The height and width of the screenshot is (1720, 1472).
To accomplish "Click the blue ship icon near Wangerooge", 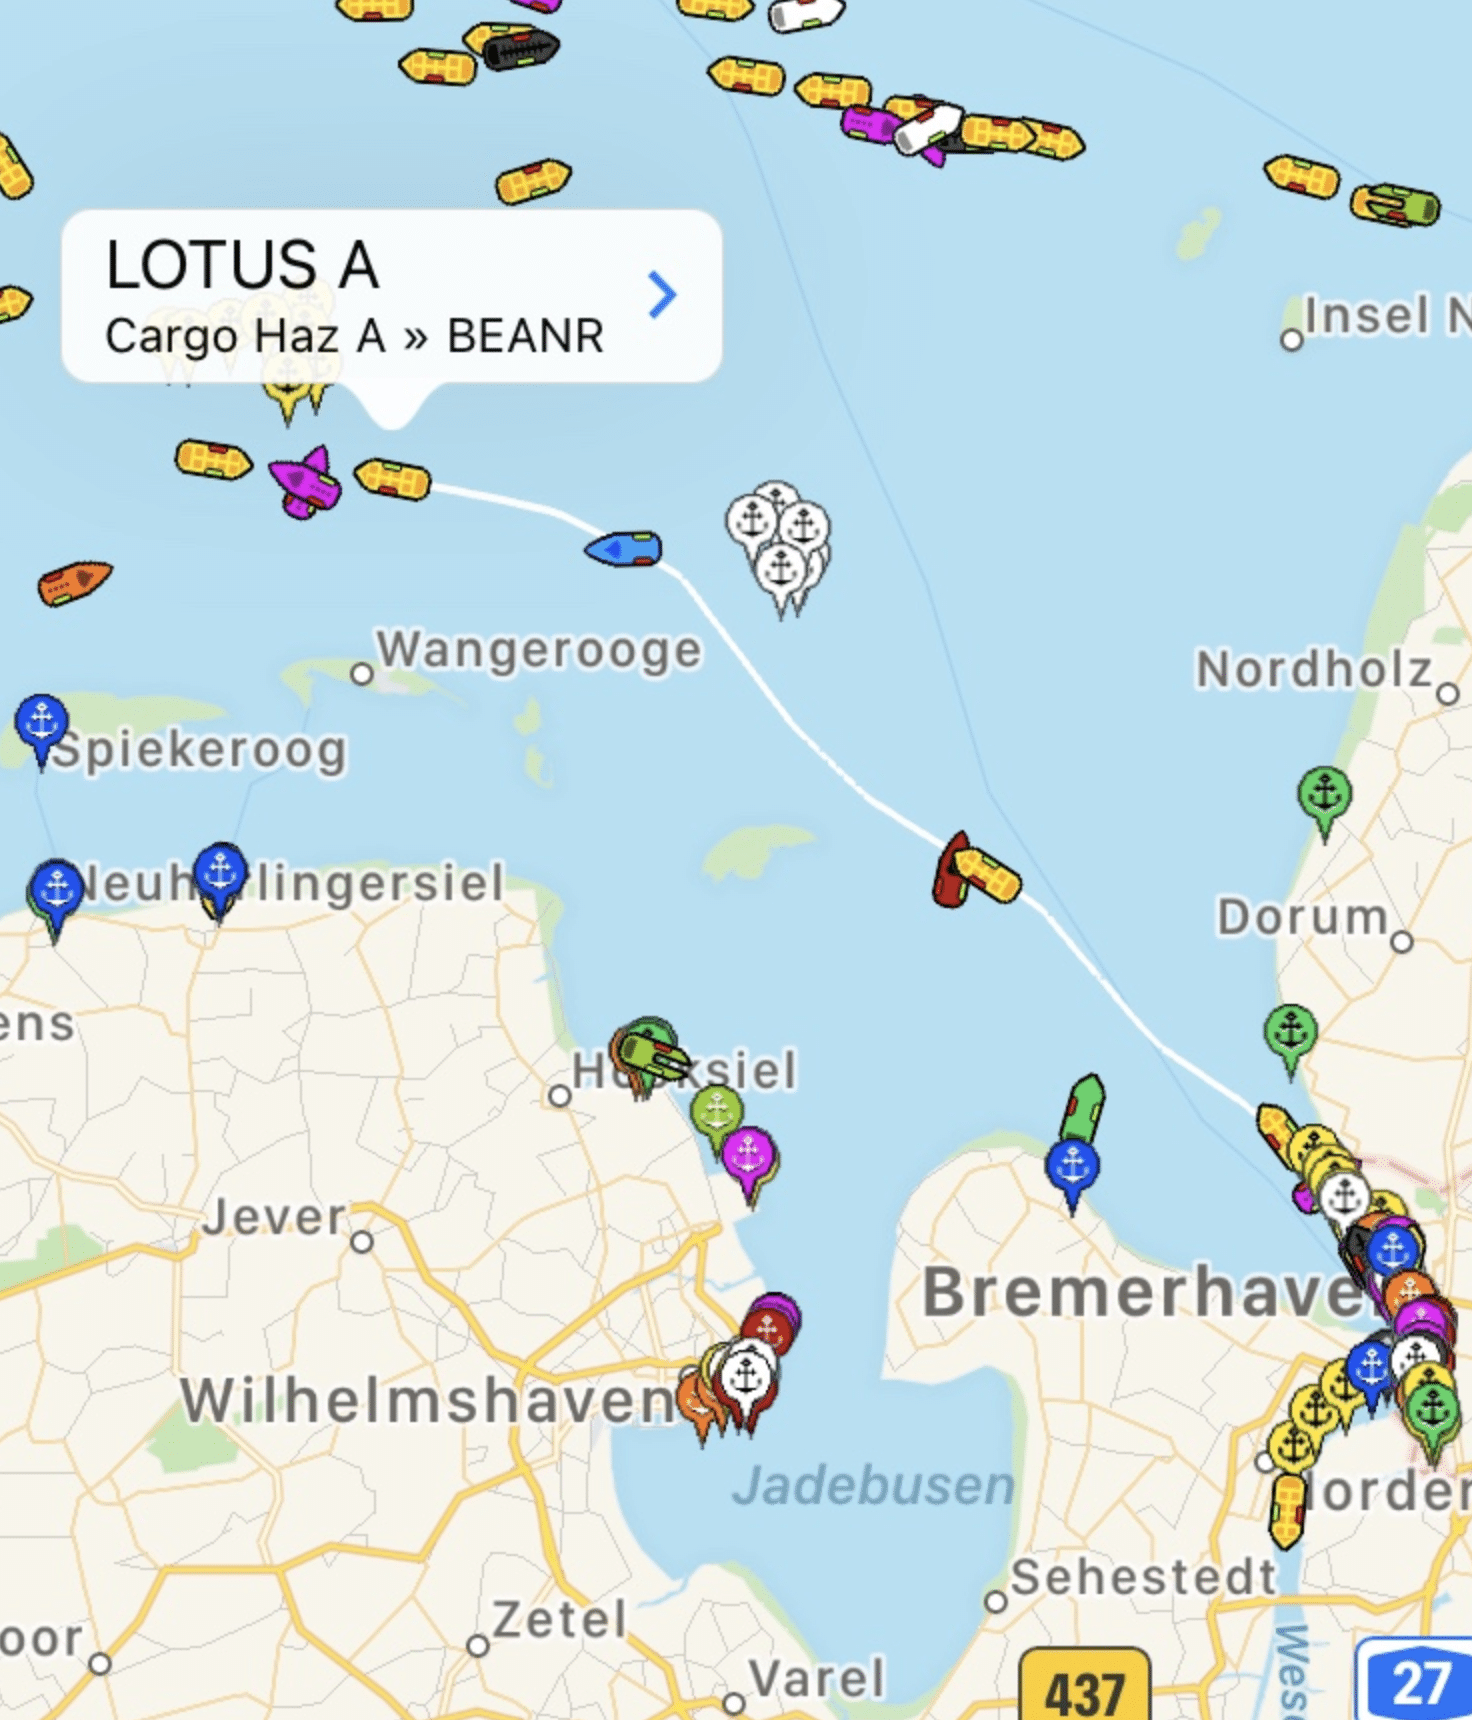I will pyautogui.click(x=624, y=549).
